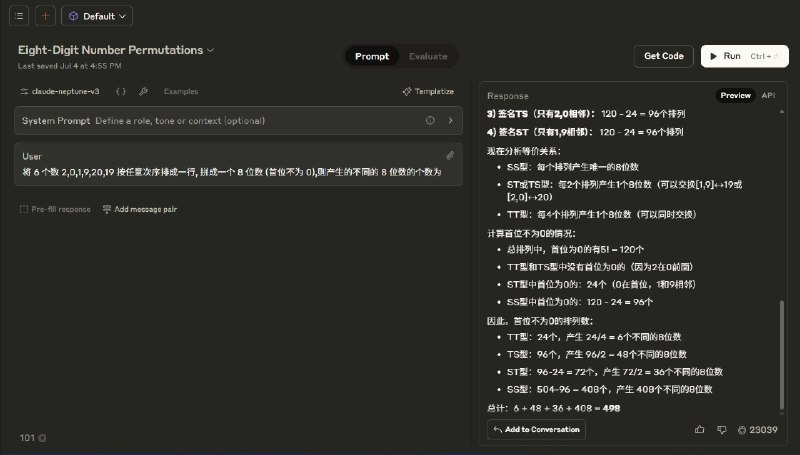Viewport: 800px width, 455px height.
Task: Click the final total line ending in 498
Action: click(554, 408)
